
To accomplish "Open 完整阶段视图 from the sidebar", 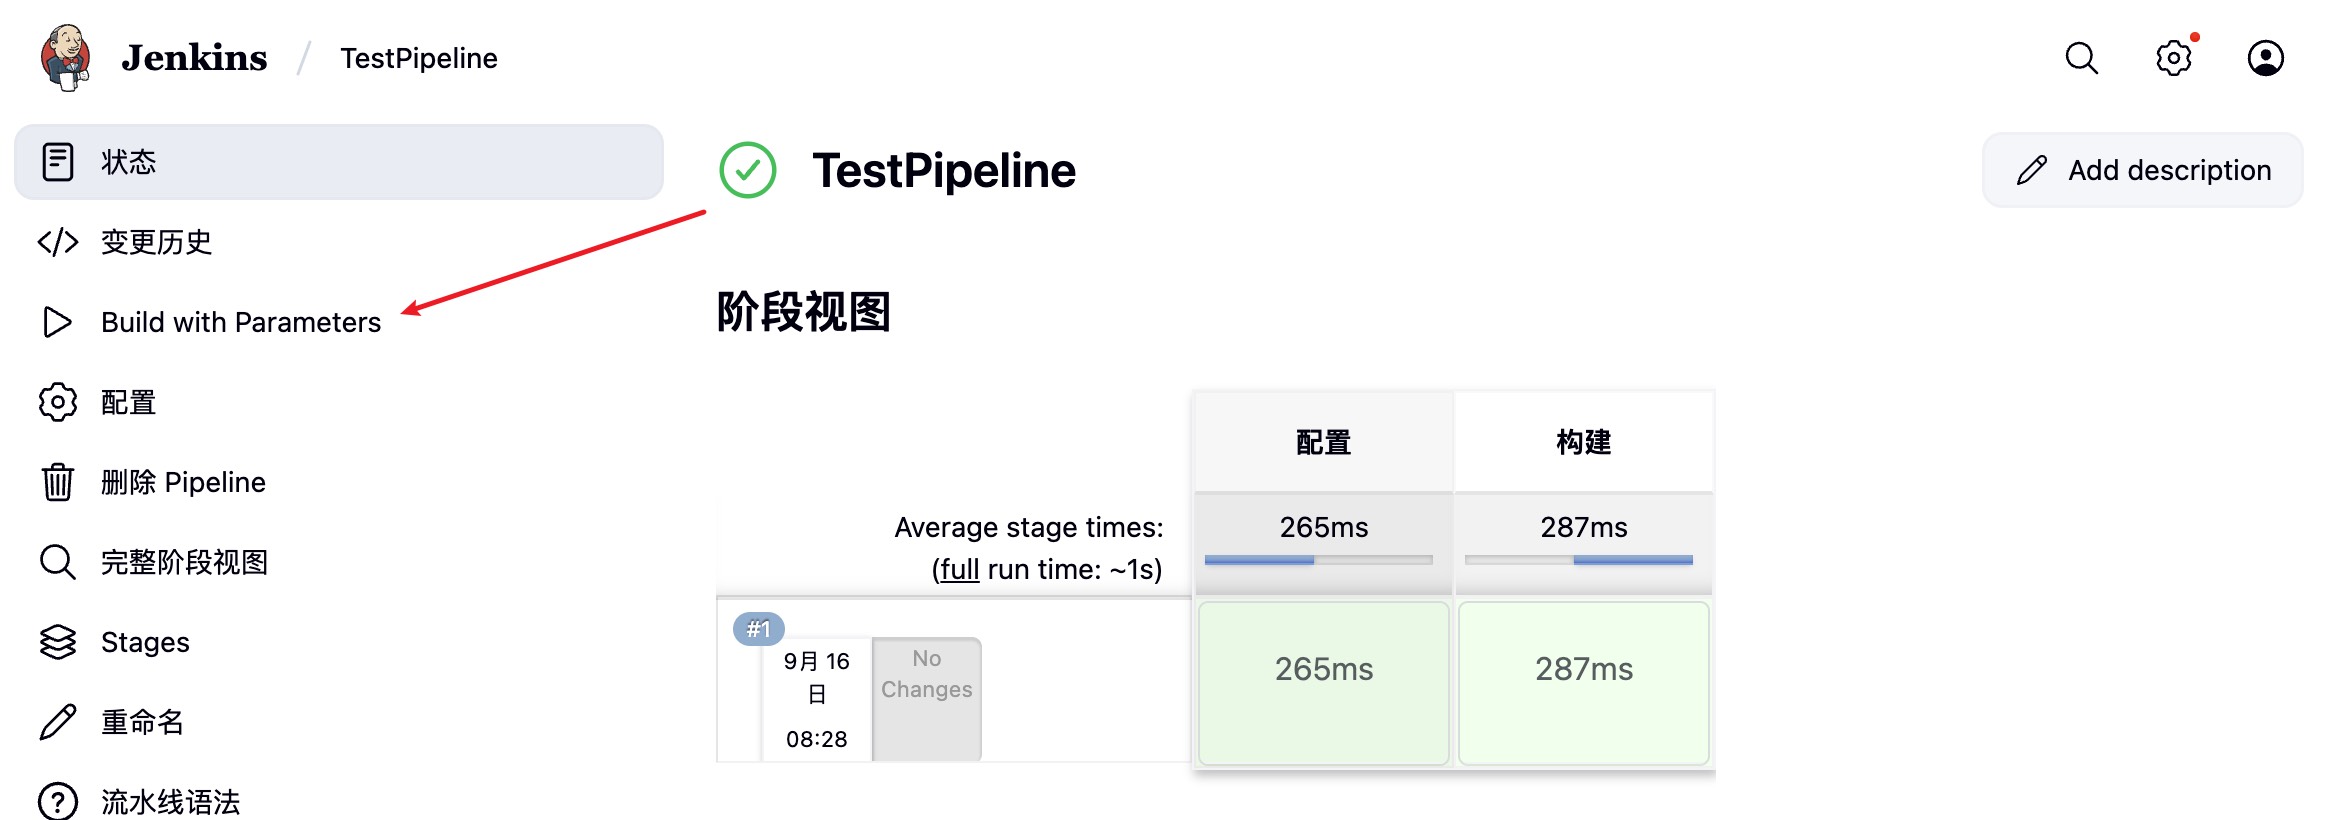I will click(184, 562).
